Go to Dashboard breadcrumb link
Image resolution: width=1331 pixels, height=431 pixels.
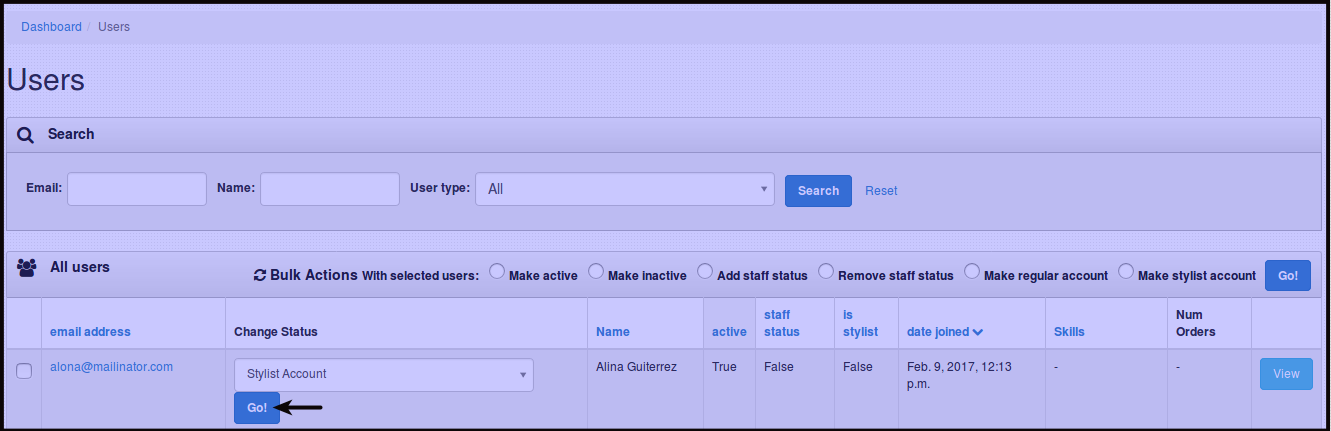pyautogui.click(x=51, y=27)
